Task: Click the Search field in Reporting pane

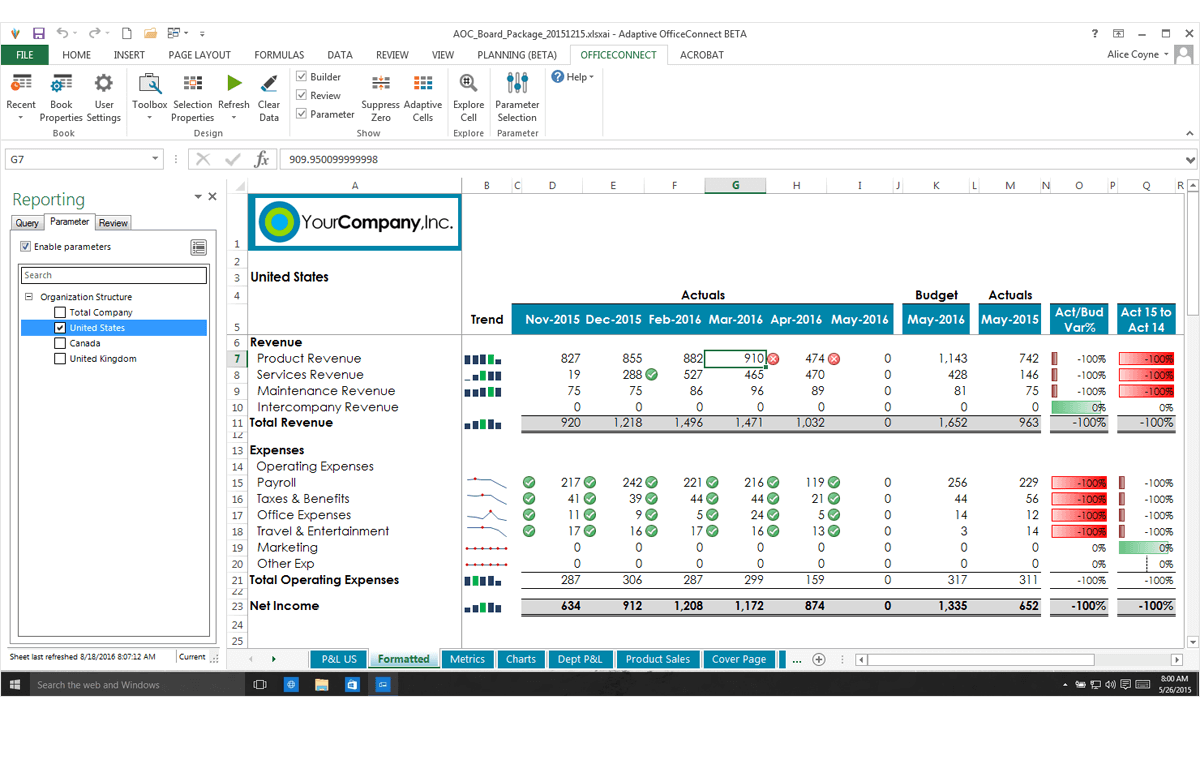Action: [x=114, y=275]
